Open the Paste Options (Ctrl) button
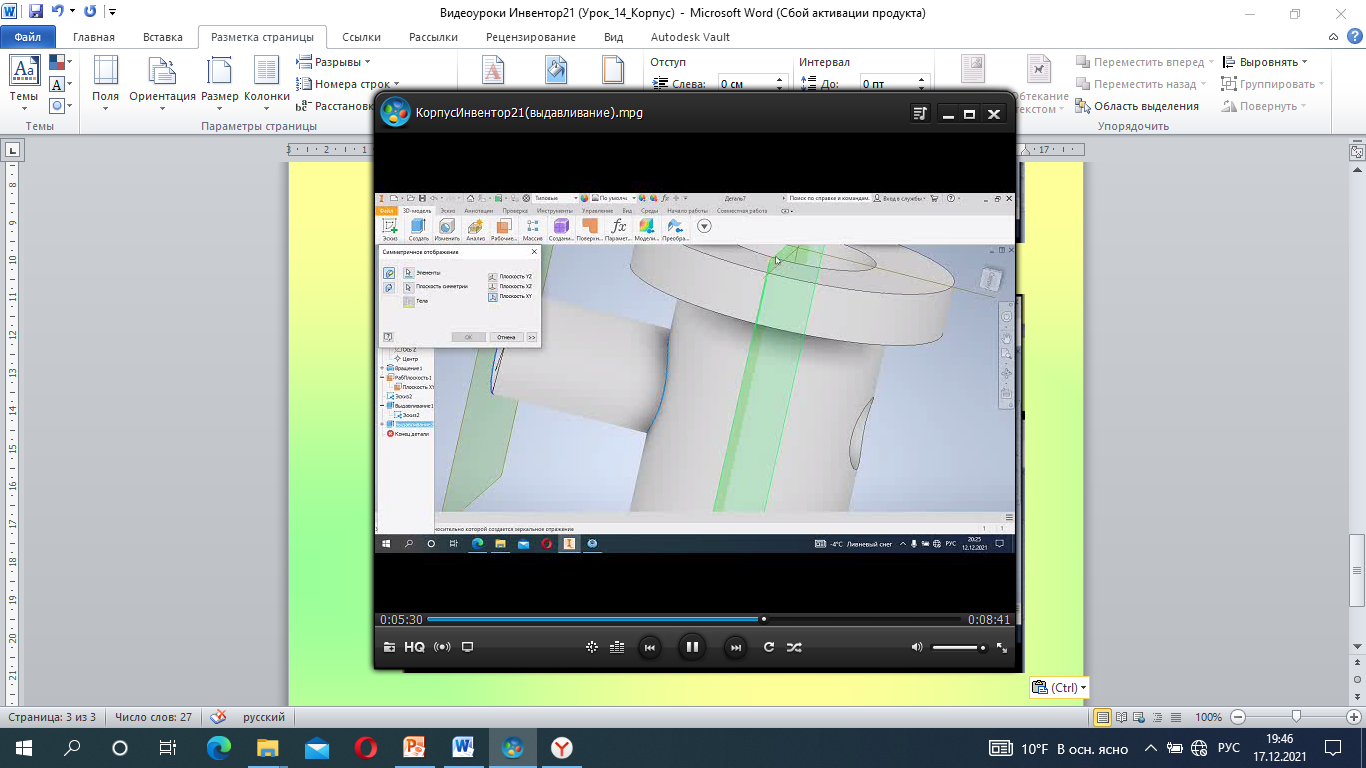This screenshot has width=1366, height=768. 1058,687
